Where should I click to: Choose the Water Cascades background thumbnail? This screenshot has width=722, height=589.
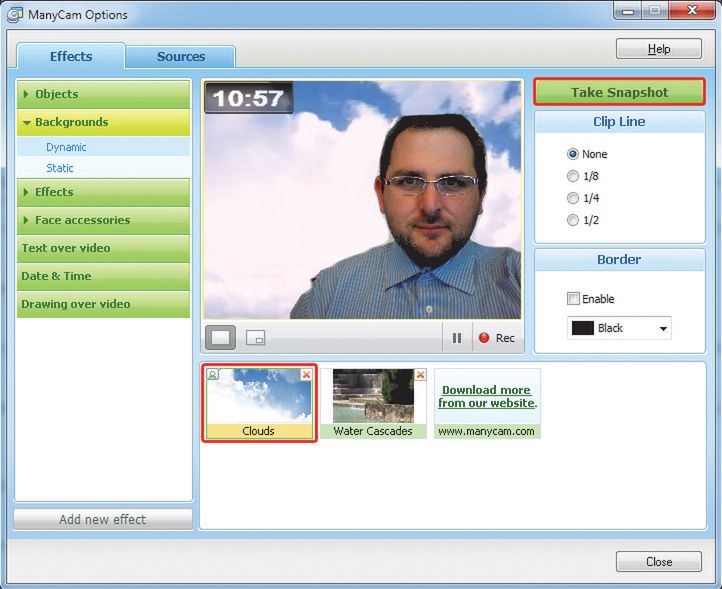(373, 403)
